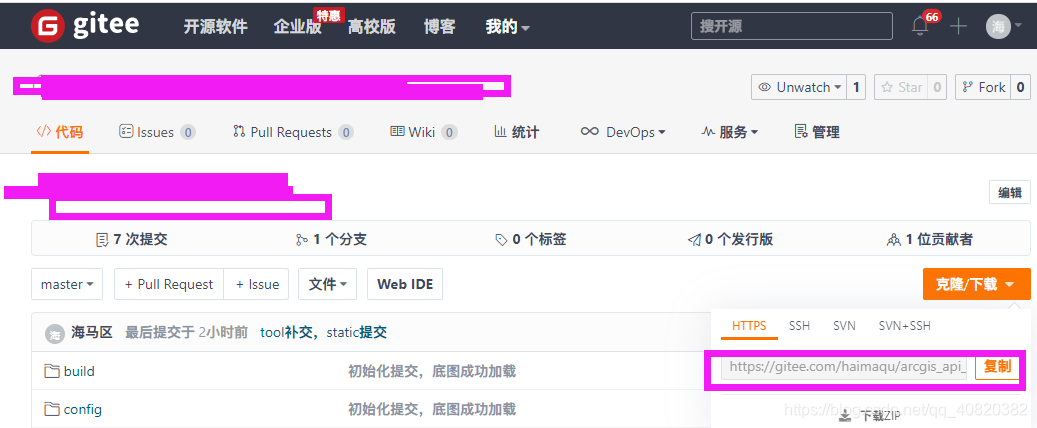
Task: Open 高校版 in the top navigation
Action: click(372, 27)
